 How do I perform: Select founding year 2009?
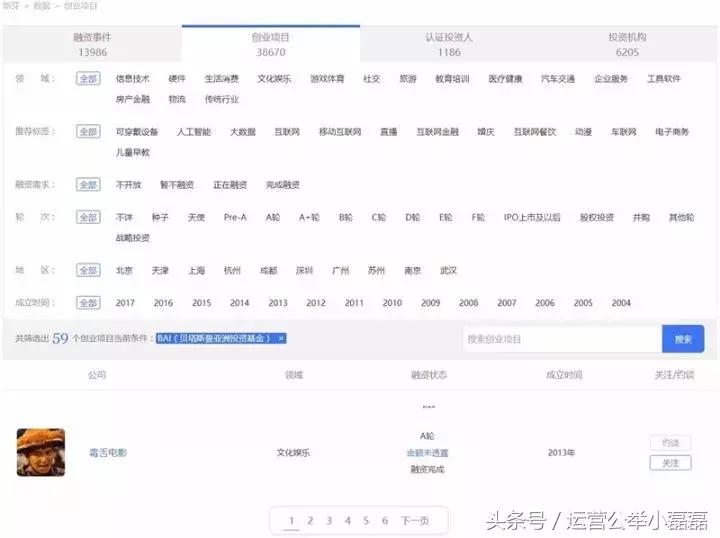coord(430,303)
